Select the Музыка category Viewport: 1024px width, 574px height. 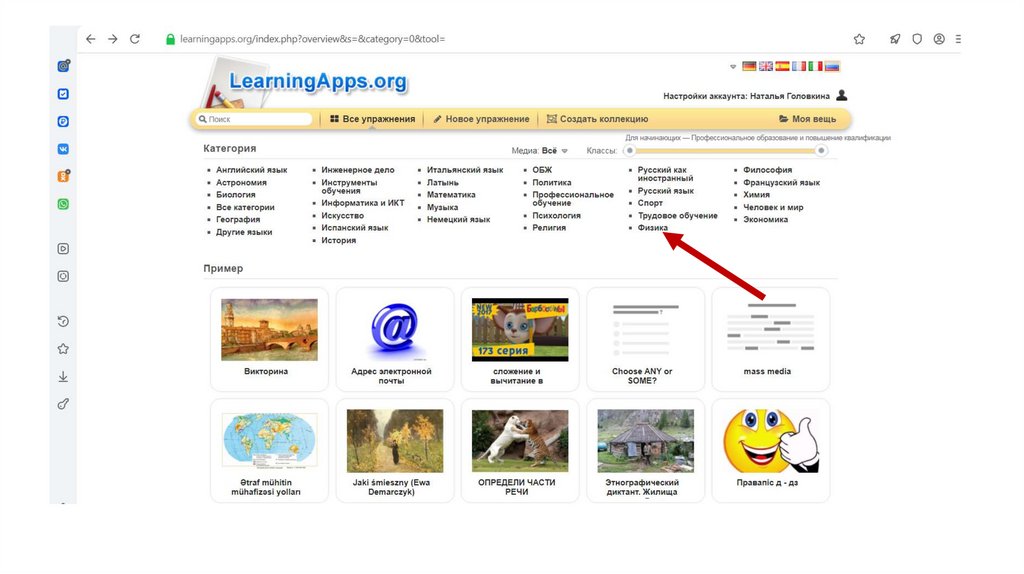tap(442, 207)
